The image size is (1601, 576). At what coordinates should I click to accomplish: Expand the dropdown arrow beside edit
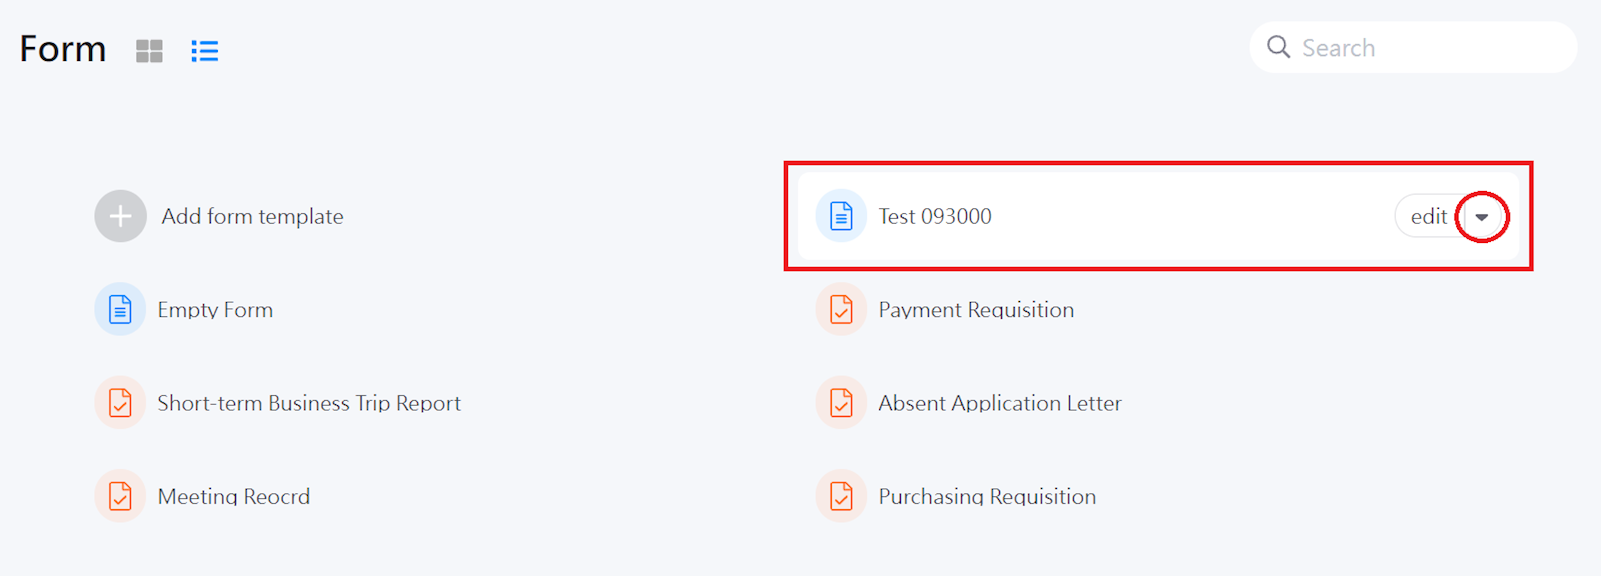(x=1482, y=217)
